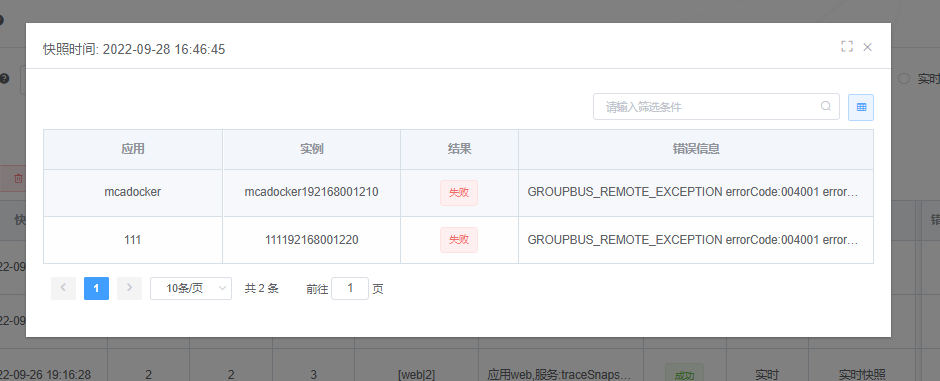Click the 失败 tag in row 111
Viewport: 940px width, 381px height.
[x=459, y=240]
